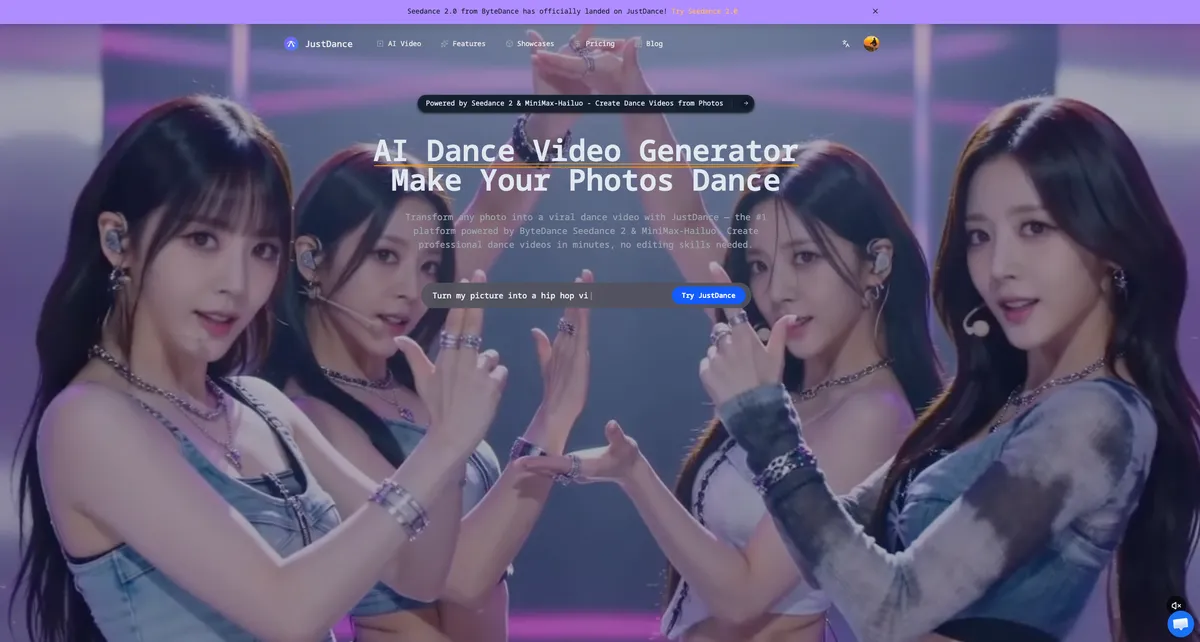
Task: Go to the Showcases page
Action: 530,44
